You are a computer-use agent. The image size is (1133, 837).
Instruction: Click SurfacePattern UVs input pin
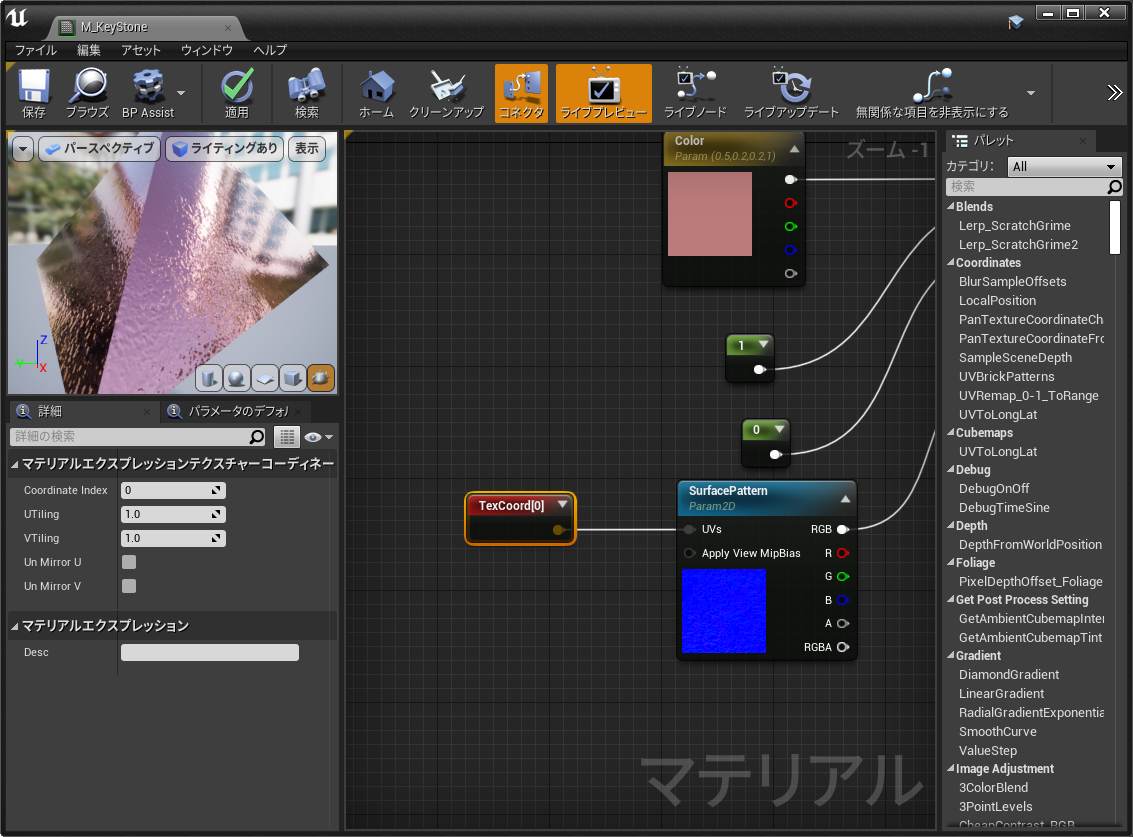tap(689, 529)
